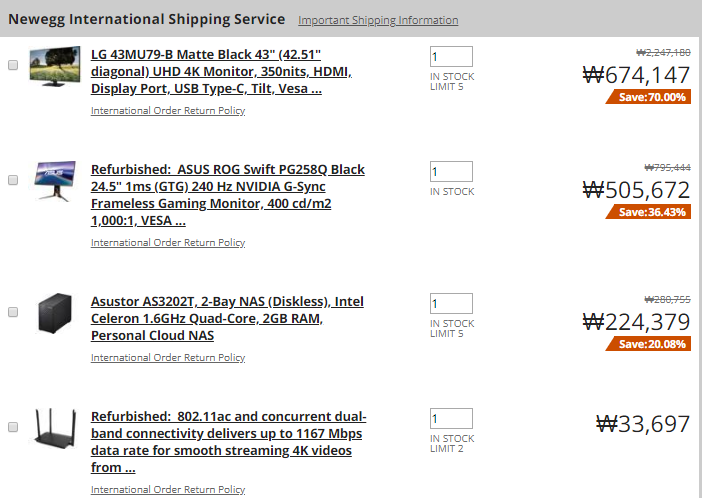Tick the Asustor AS3202T NAS checkbox
Image resolution: width=704 pixels, height=498 pixels.
pyautogui.click(x=13, y=312)
